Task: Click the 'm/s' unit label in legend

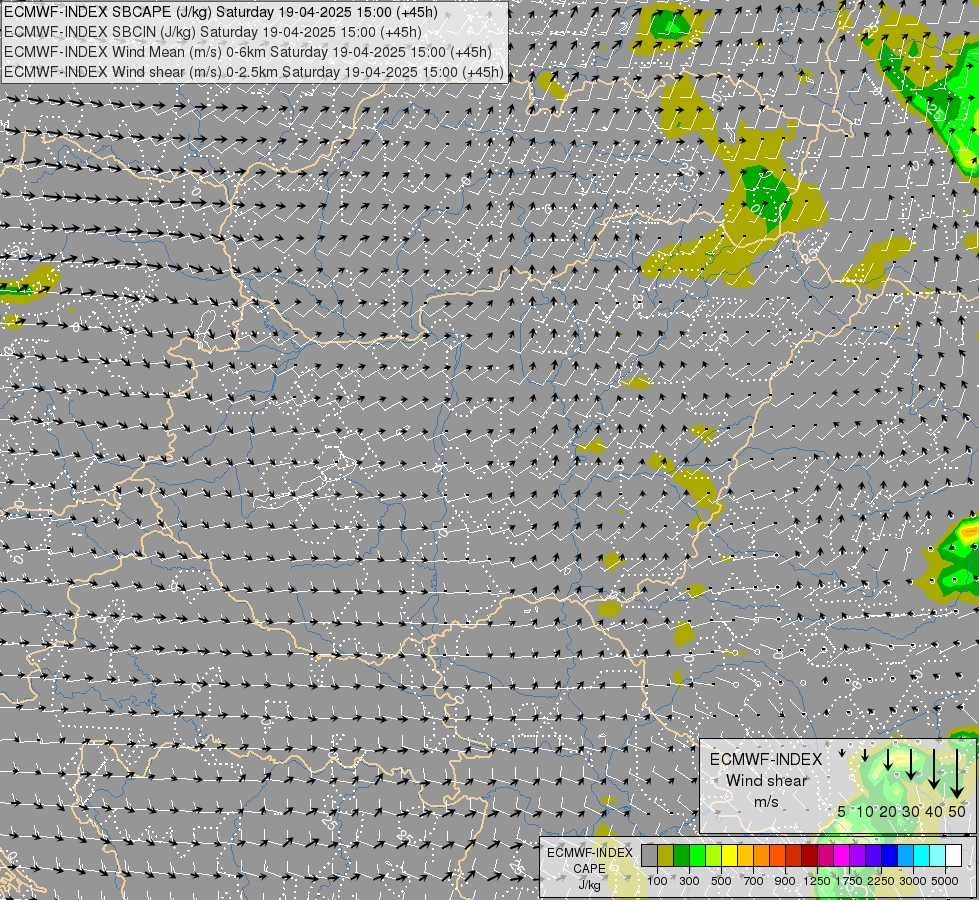Action: [x=766, y=800]
